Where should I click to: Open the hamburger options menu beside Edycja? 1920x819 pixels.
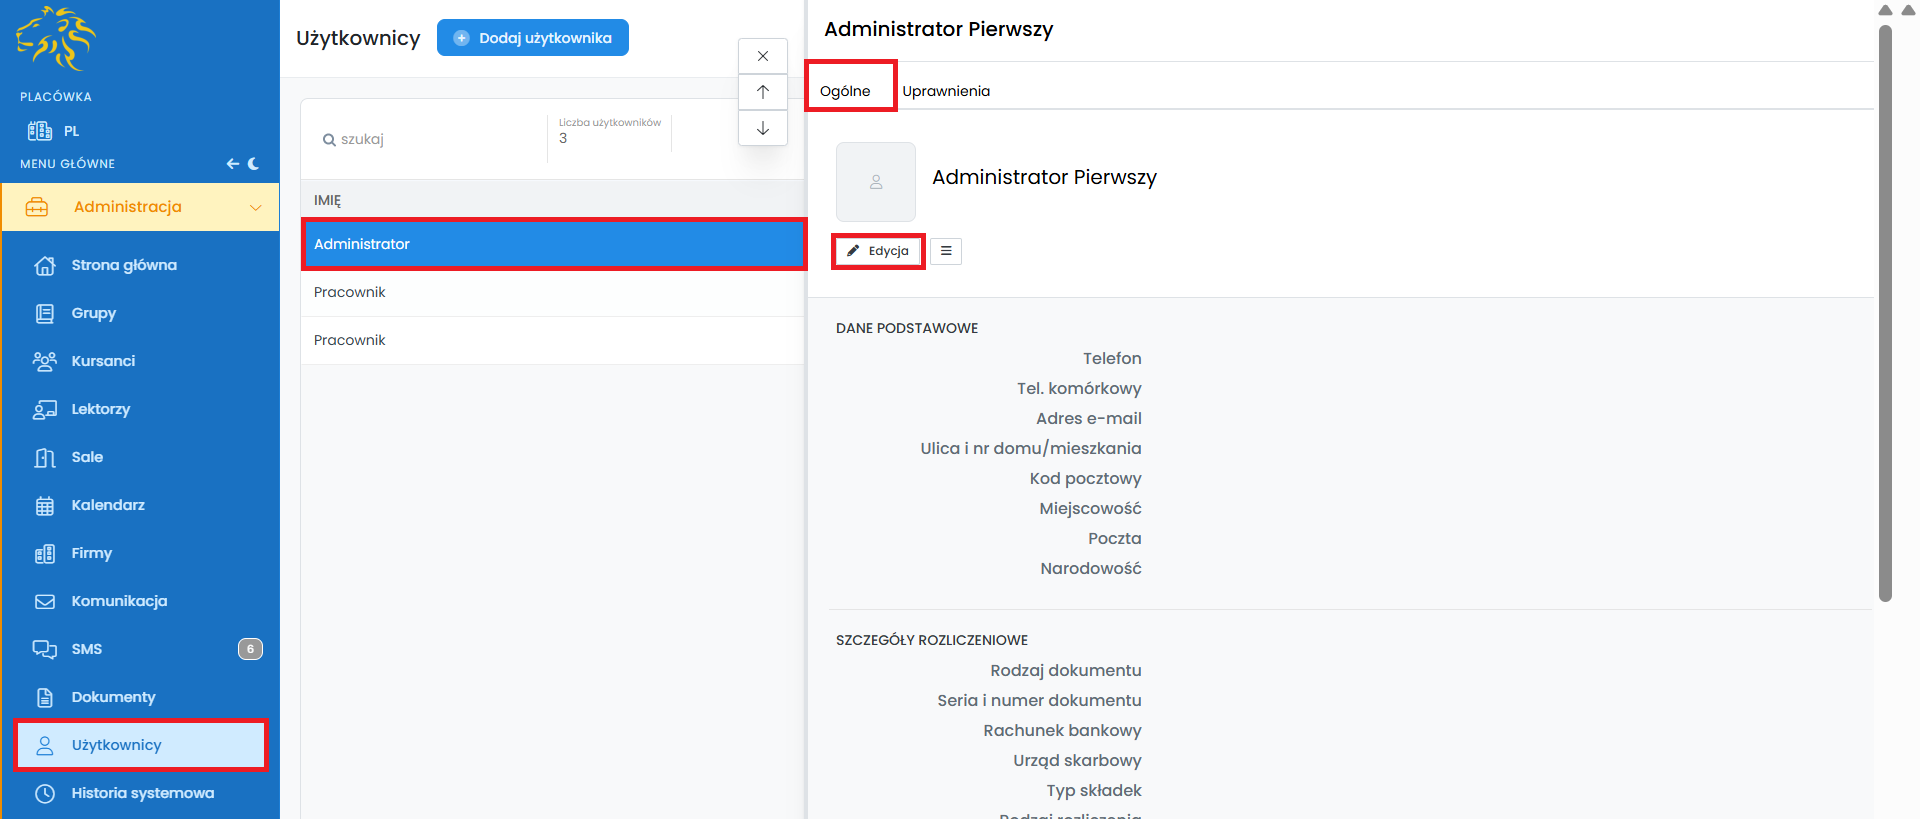click(946, 251)
